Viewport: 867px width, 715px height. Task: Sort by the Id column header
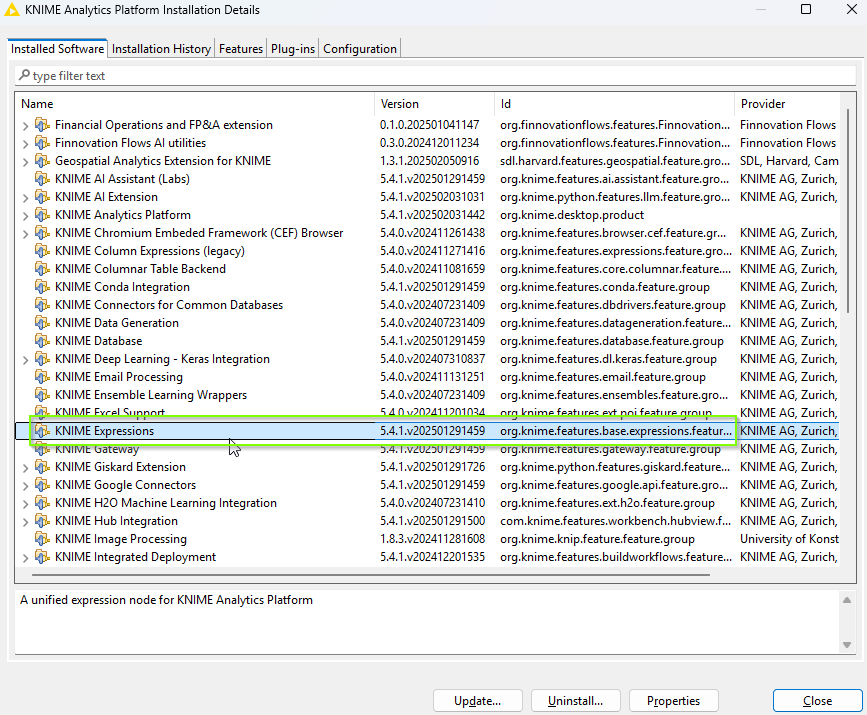click(614, 103)
